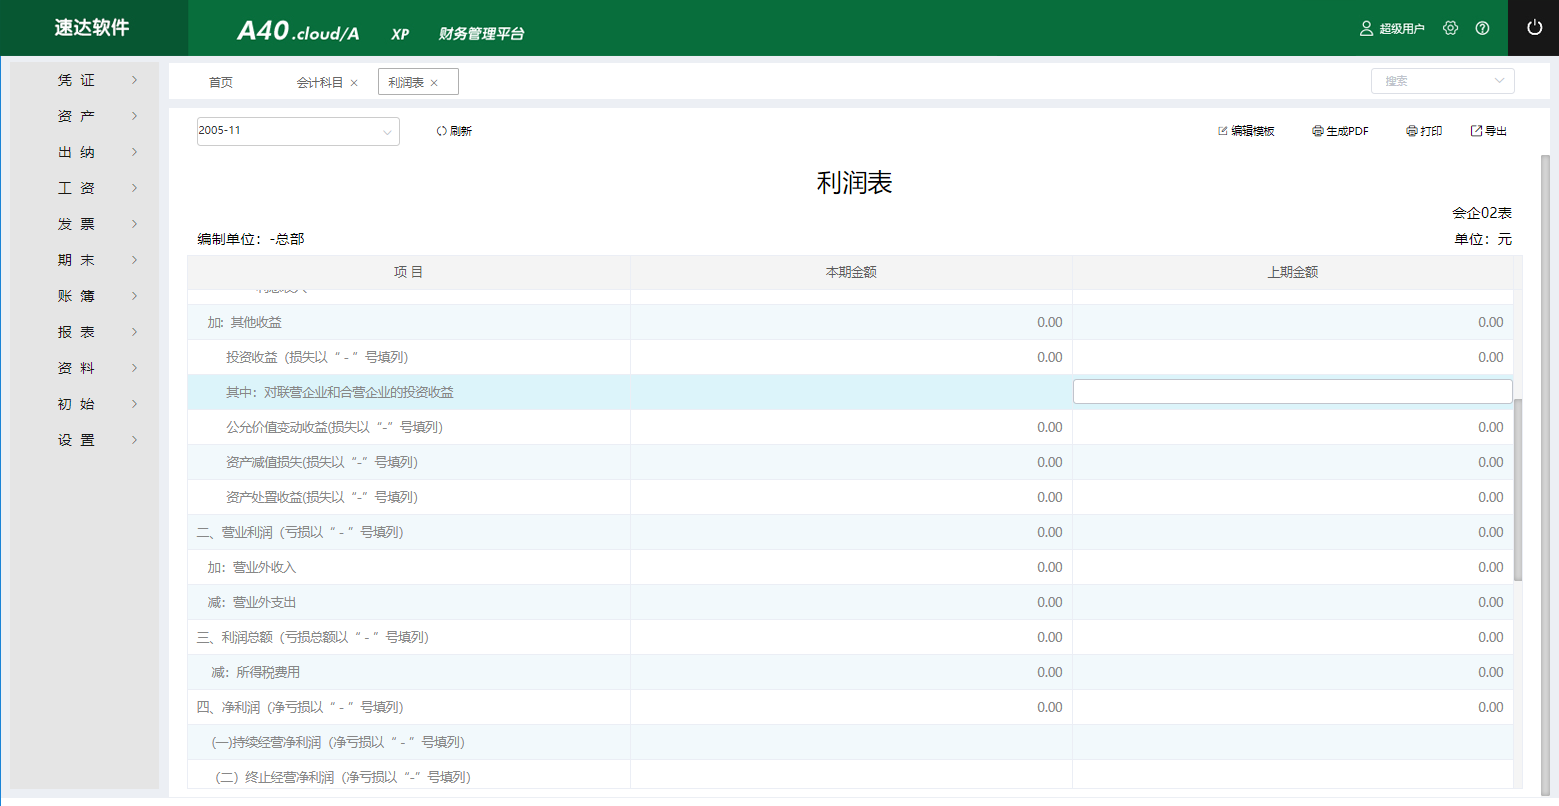
Task: Select the 投资收益 row label
Action: [x=317, y=357]
